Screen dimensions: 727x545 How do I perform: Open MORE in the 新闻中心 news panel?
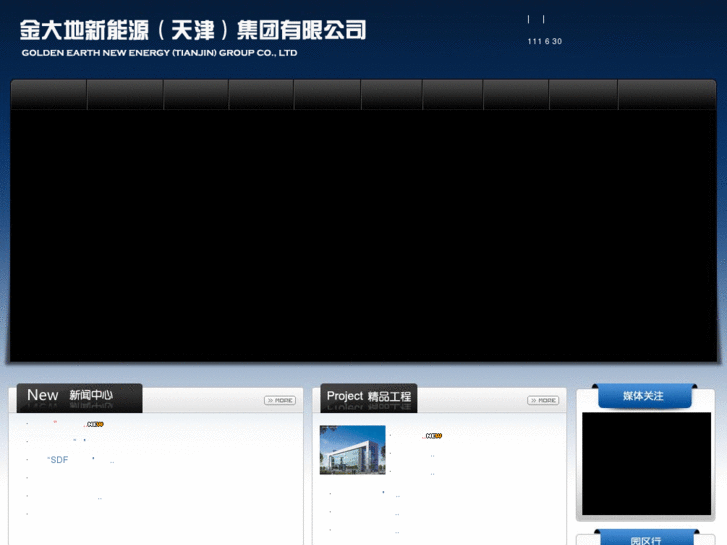pos(280,400)
